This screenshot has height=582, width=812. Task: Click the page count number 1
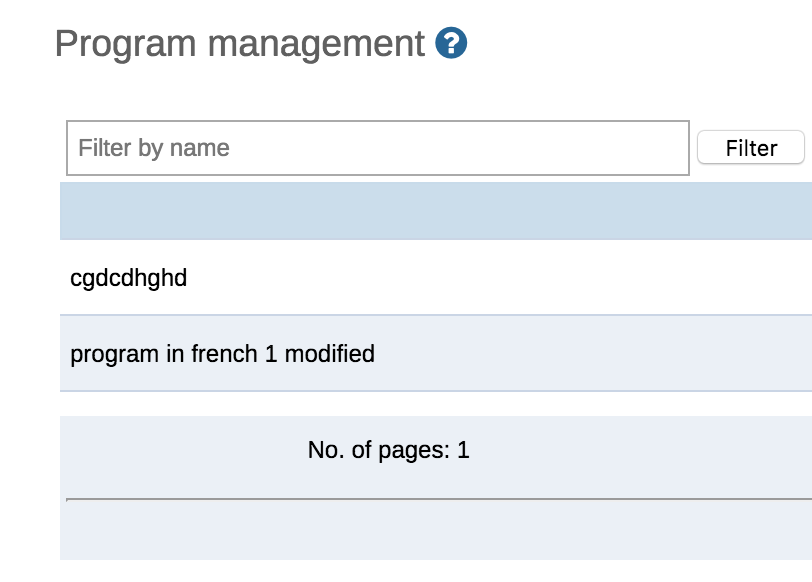pos(463,450)
